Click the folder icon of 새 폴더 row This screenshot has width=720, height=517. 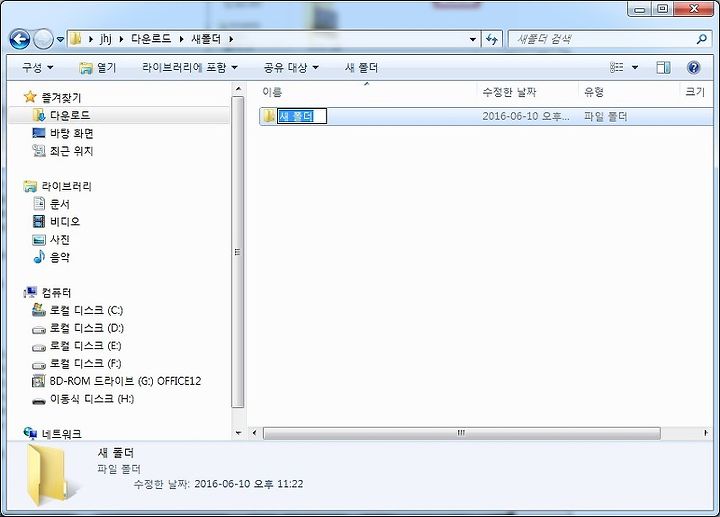click(x=269, y=116)
